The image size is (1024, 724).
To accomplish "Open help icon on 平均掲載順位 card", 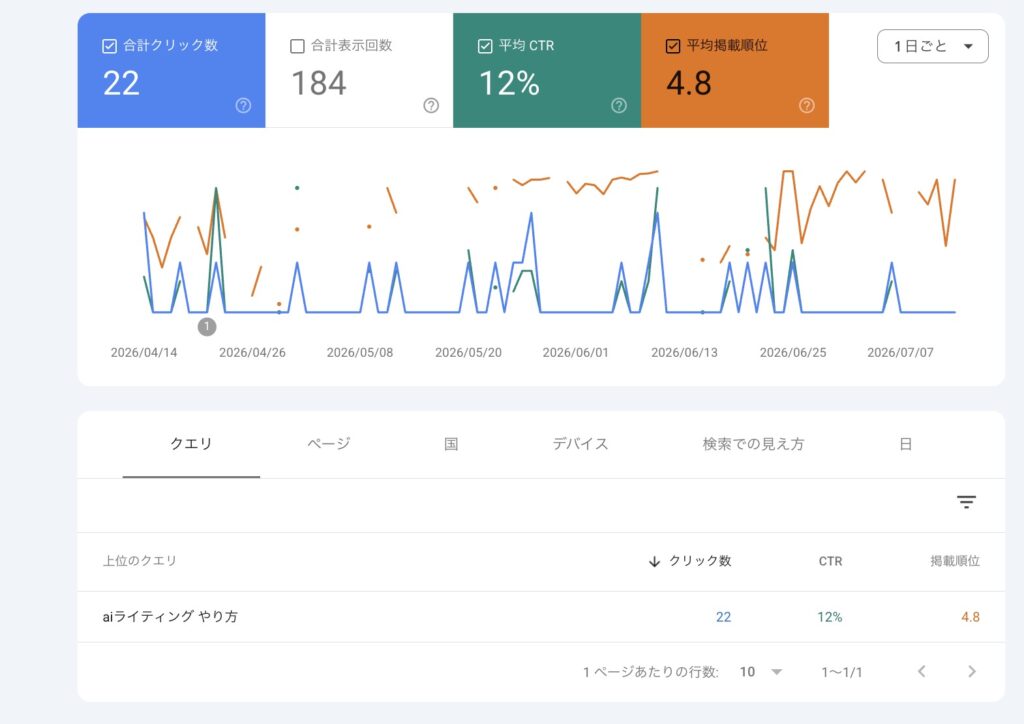I will tap(807, 106).
